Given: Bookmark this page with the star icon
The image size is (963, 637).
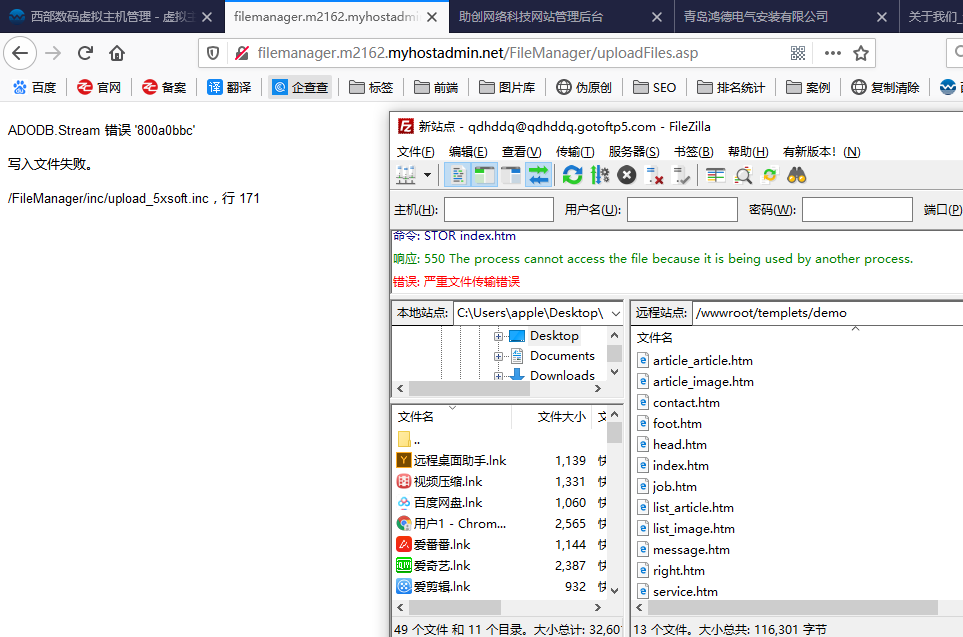Looking at the screenshot, I should (x=860, y=53).
